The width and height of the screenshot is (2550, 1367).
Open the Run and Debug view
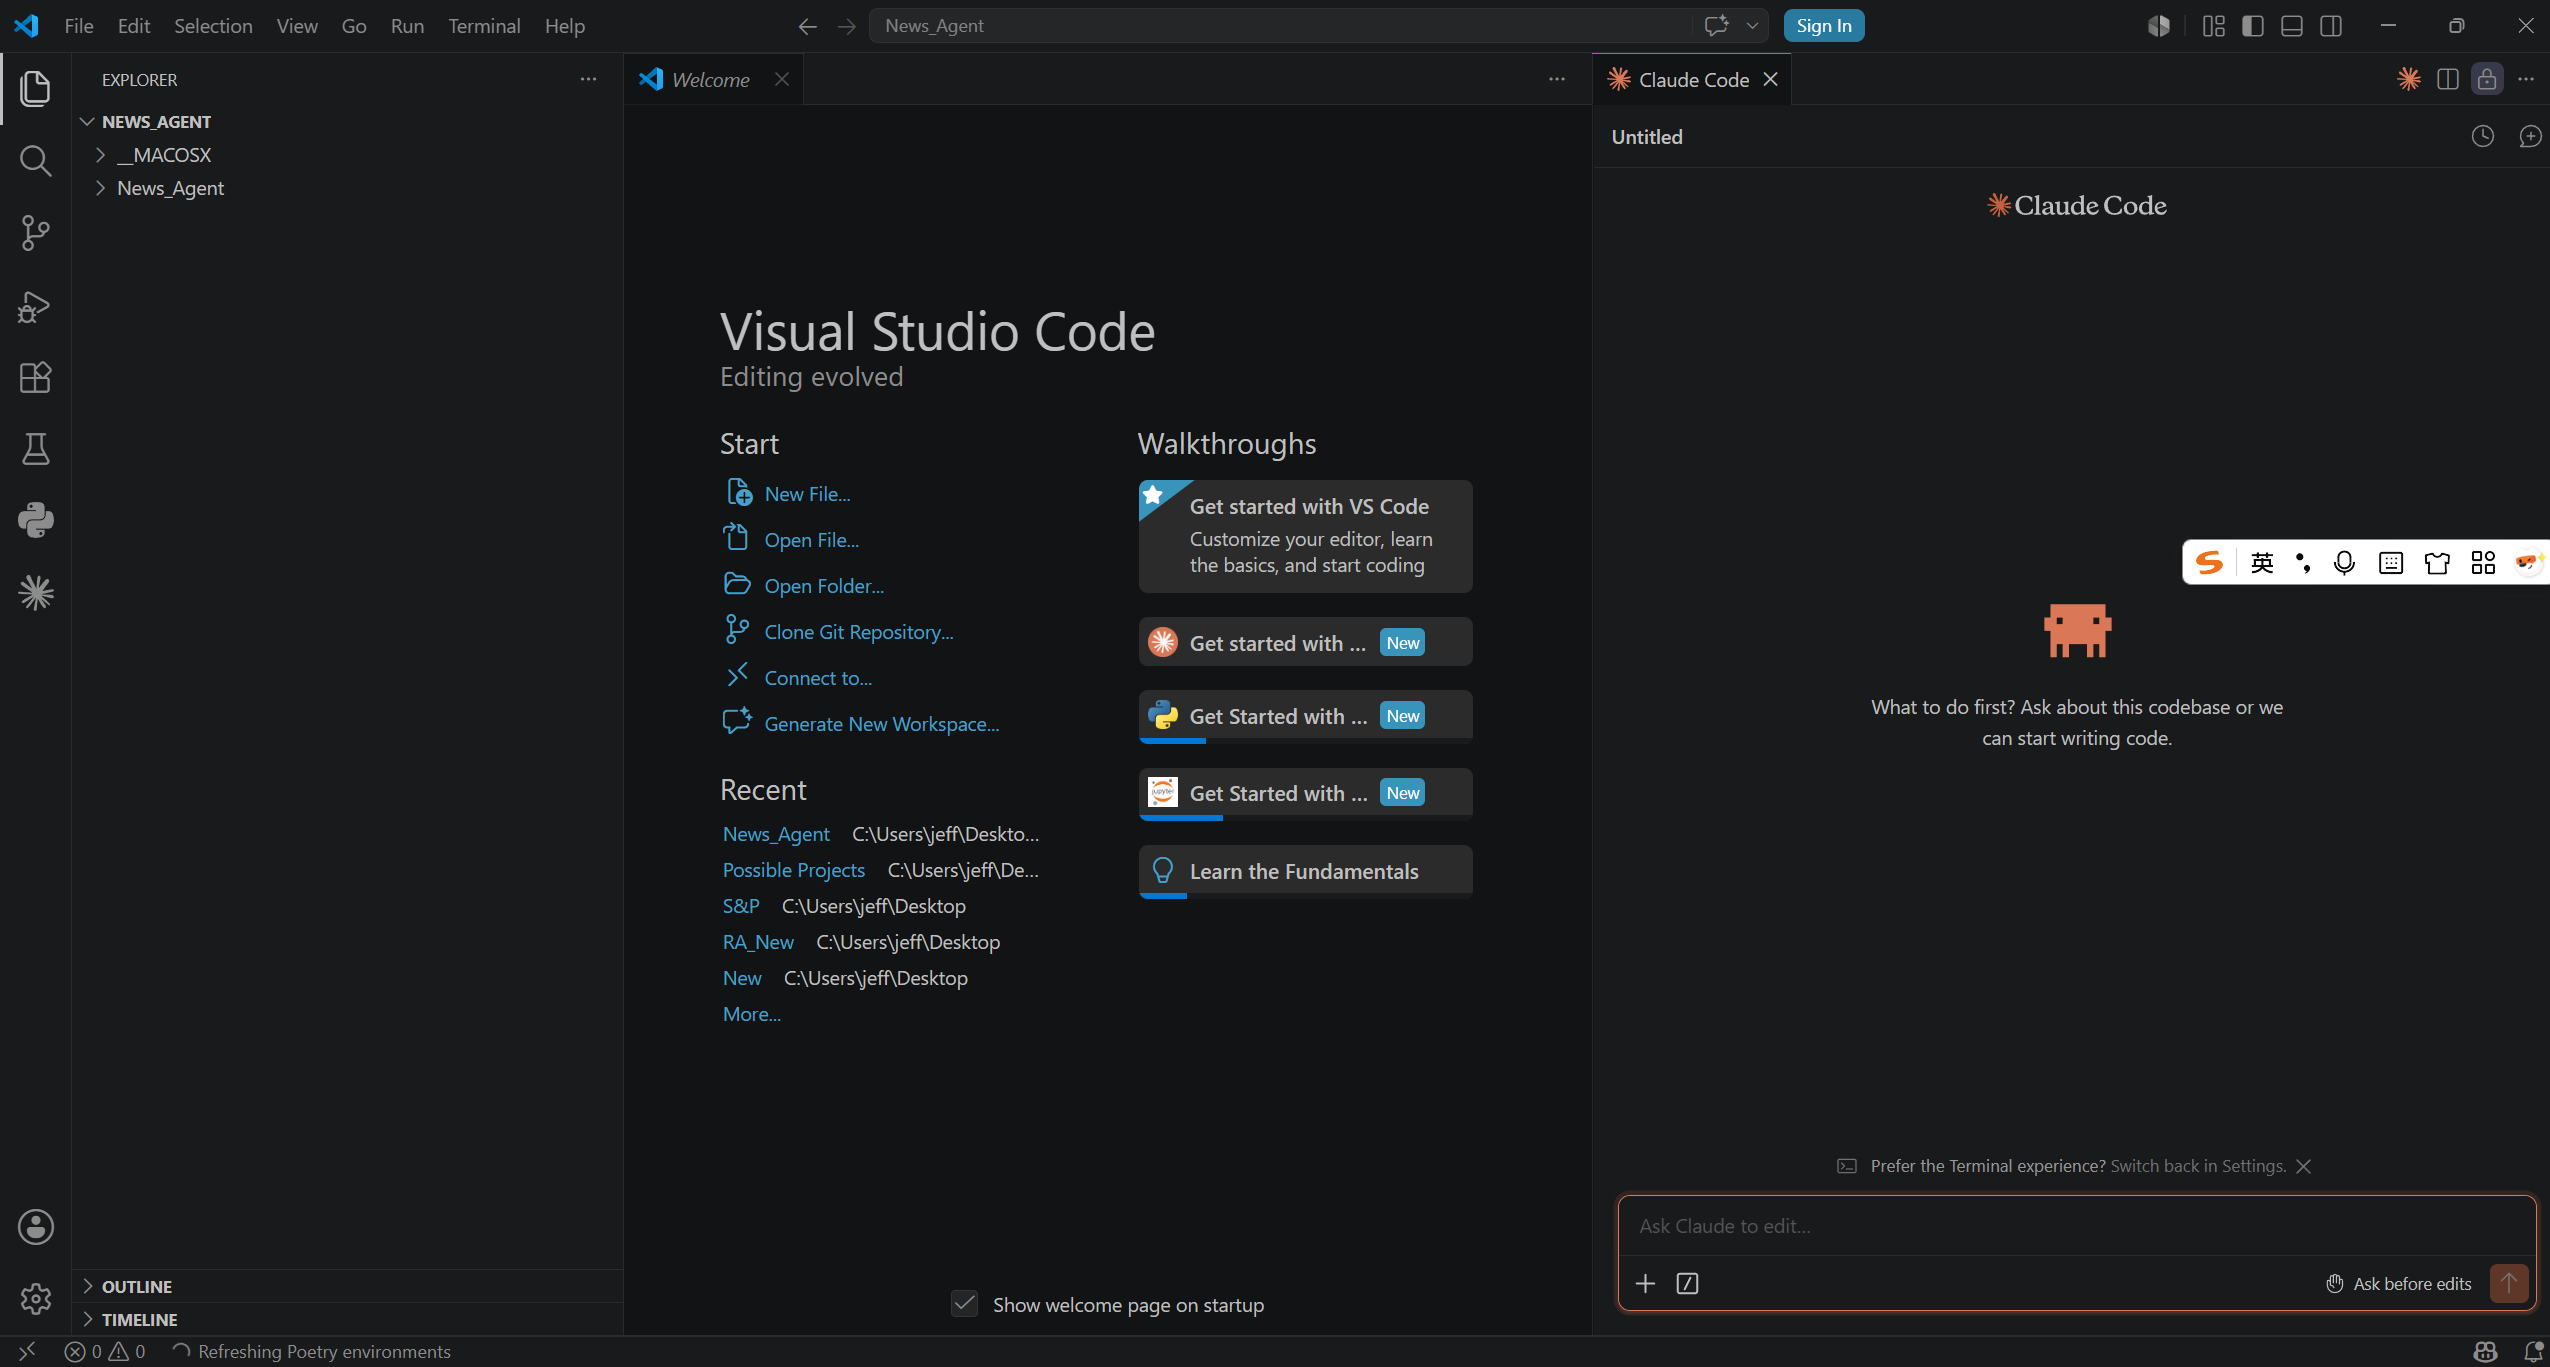click(35, 305)
